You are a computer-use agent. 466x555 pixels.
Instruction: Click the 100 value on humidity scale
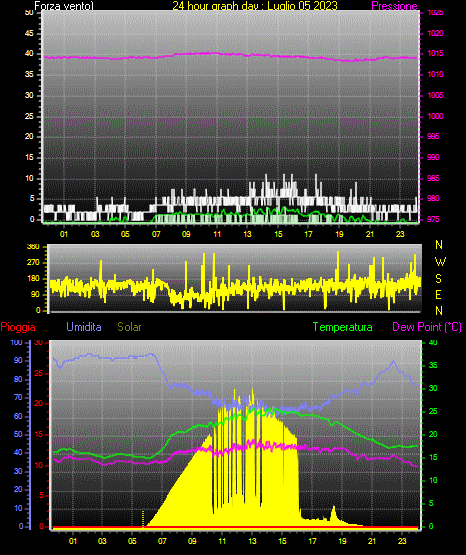tap(16, 343)
